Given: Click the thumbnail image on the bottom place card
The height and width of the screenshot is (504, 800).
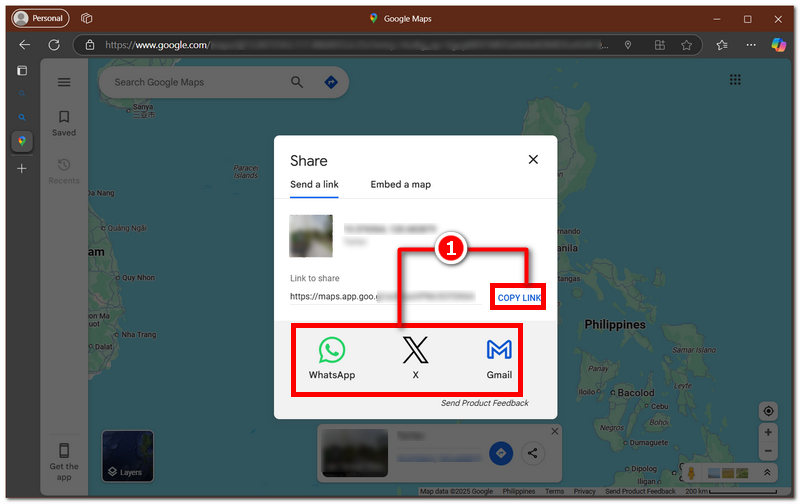Looking at the screenshot, I should pyautogui.click(x=355, y=453).
